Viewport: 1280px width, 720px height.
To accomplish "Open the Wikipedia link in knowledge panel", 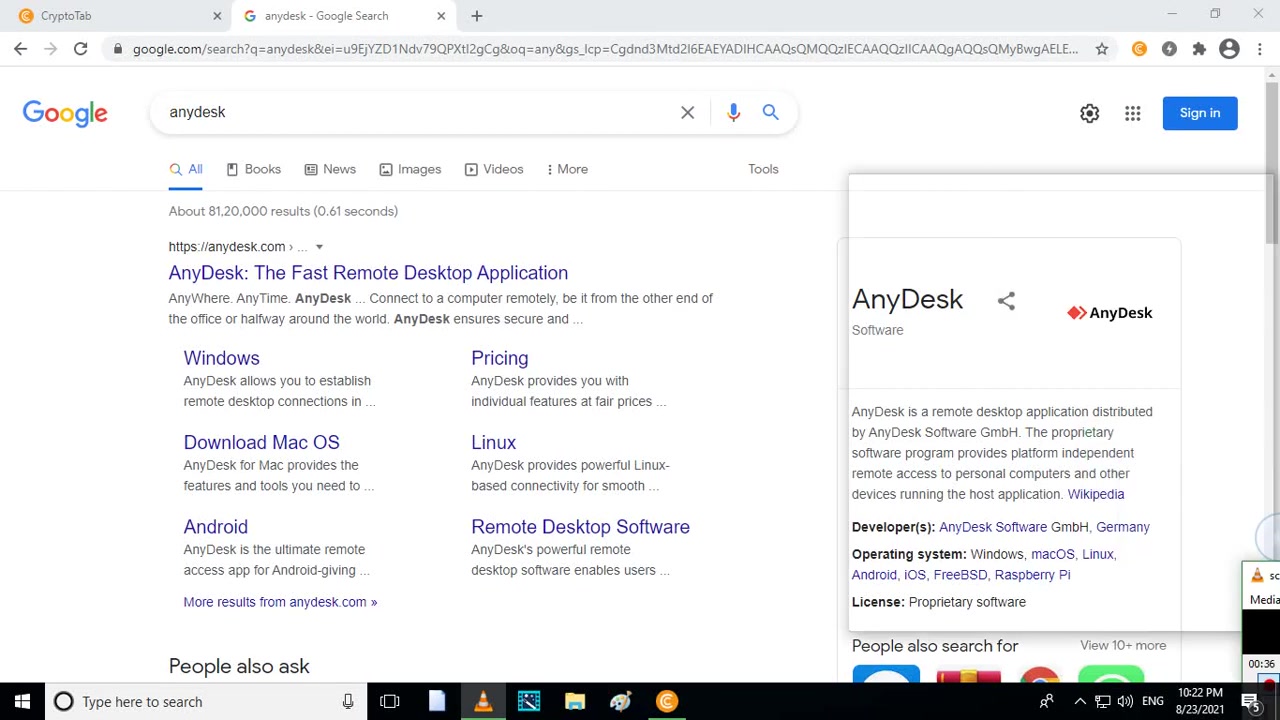I will coord(1096,494).
